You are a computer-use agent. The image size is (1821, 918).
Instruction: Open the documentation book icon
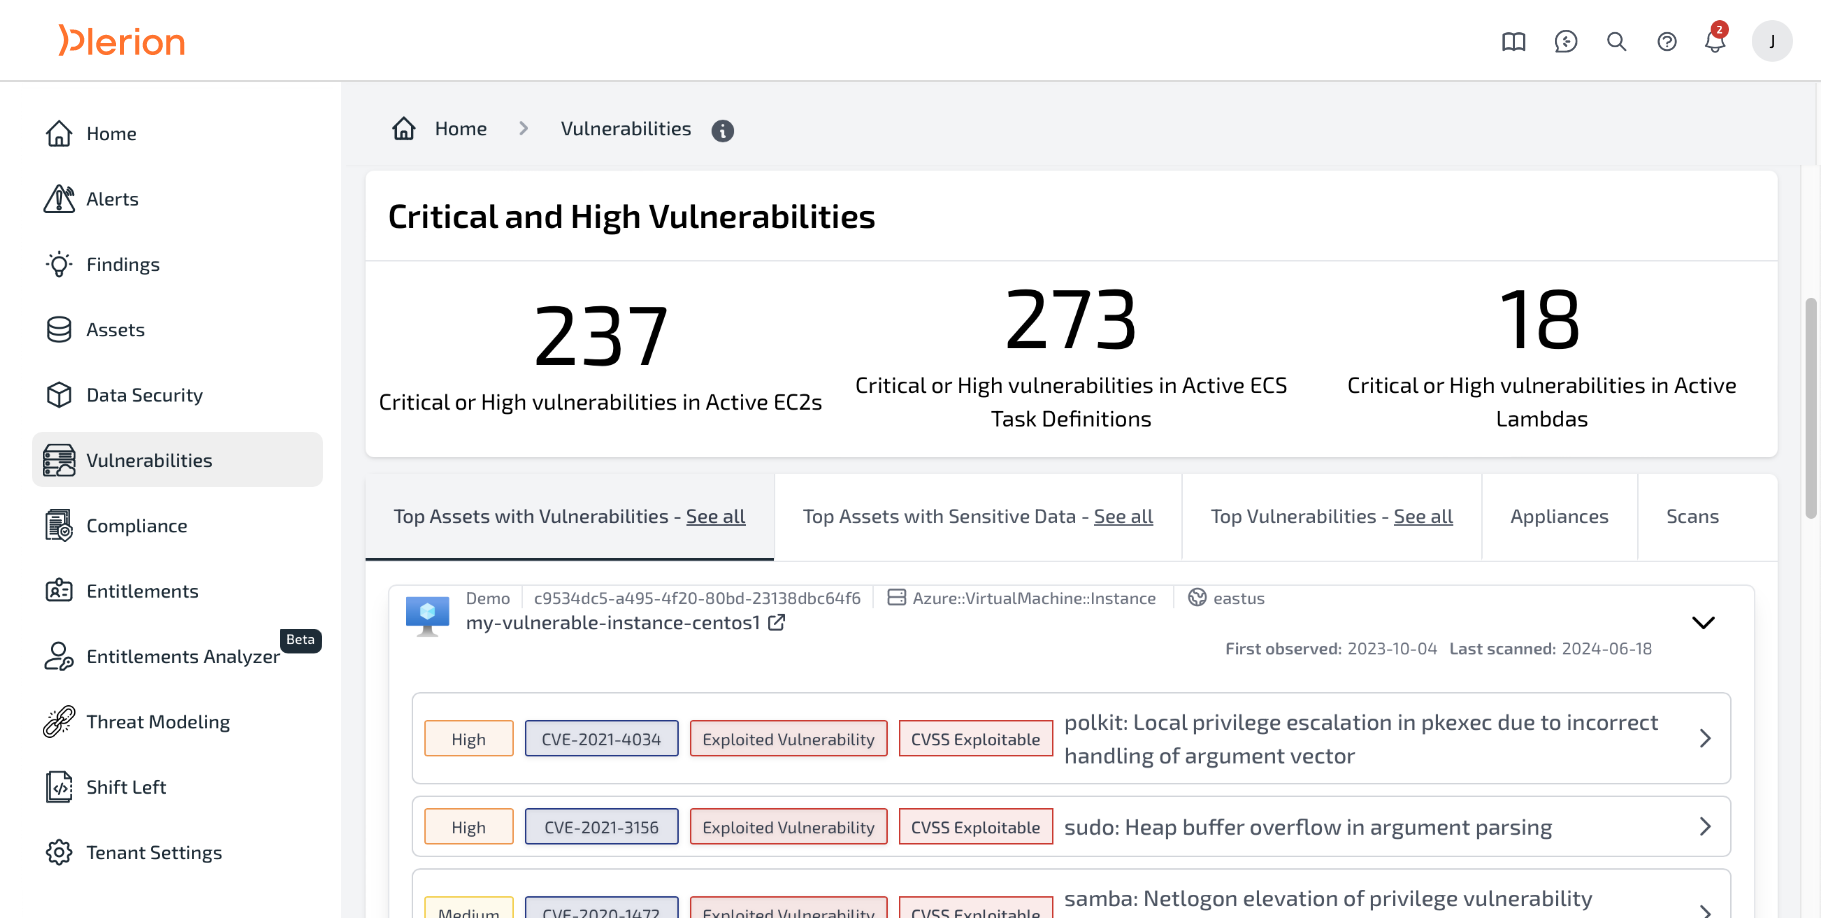(1514, 42)
